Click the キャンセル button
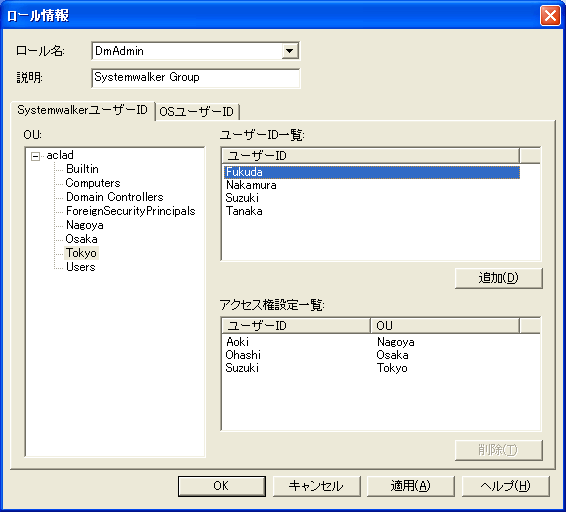 click(316, 486)
